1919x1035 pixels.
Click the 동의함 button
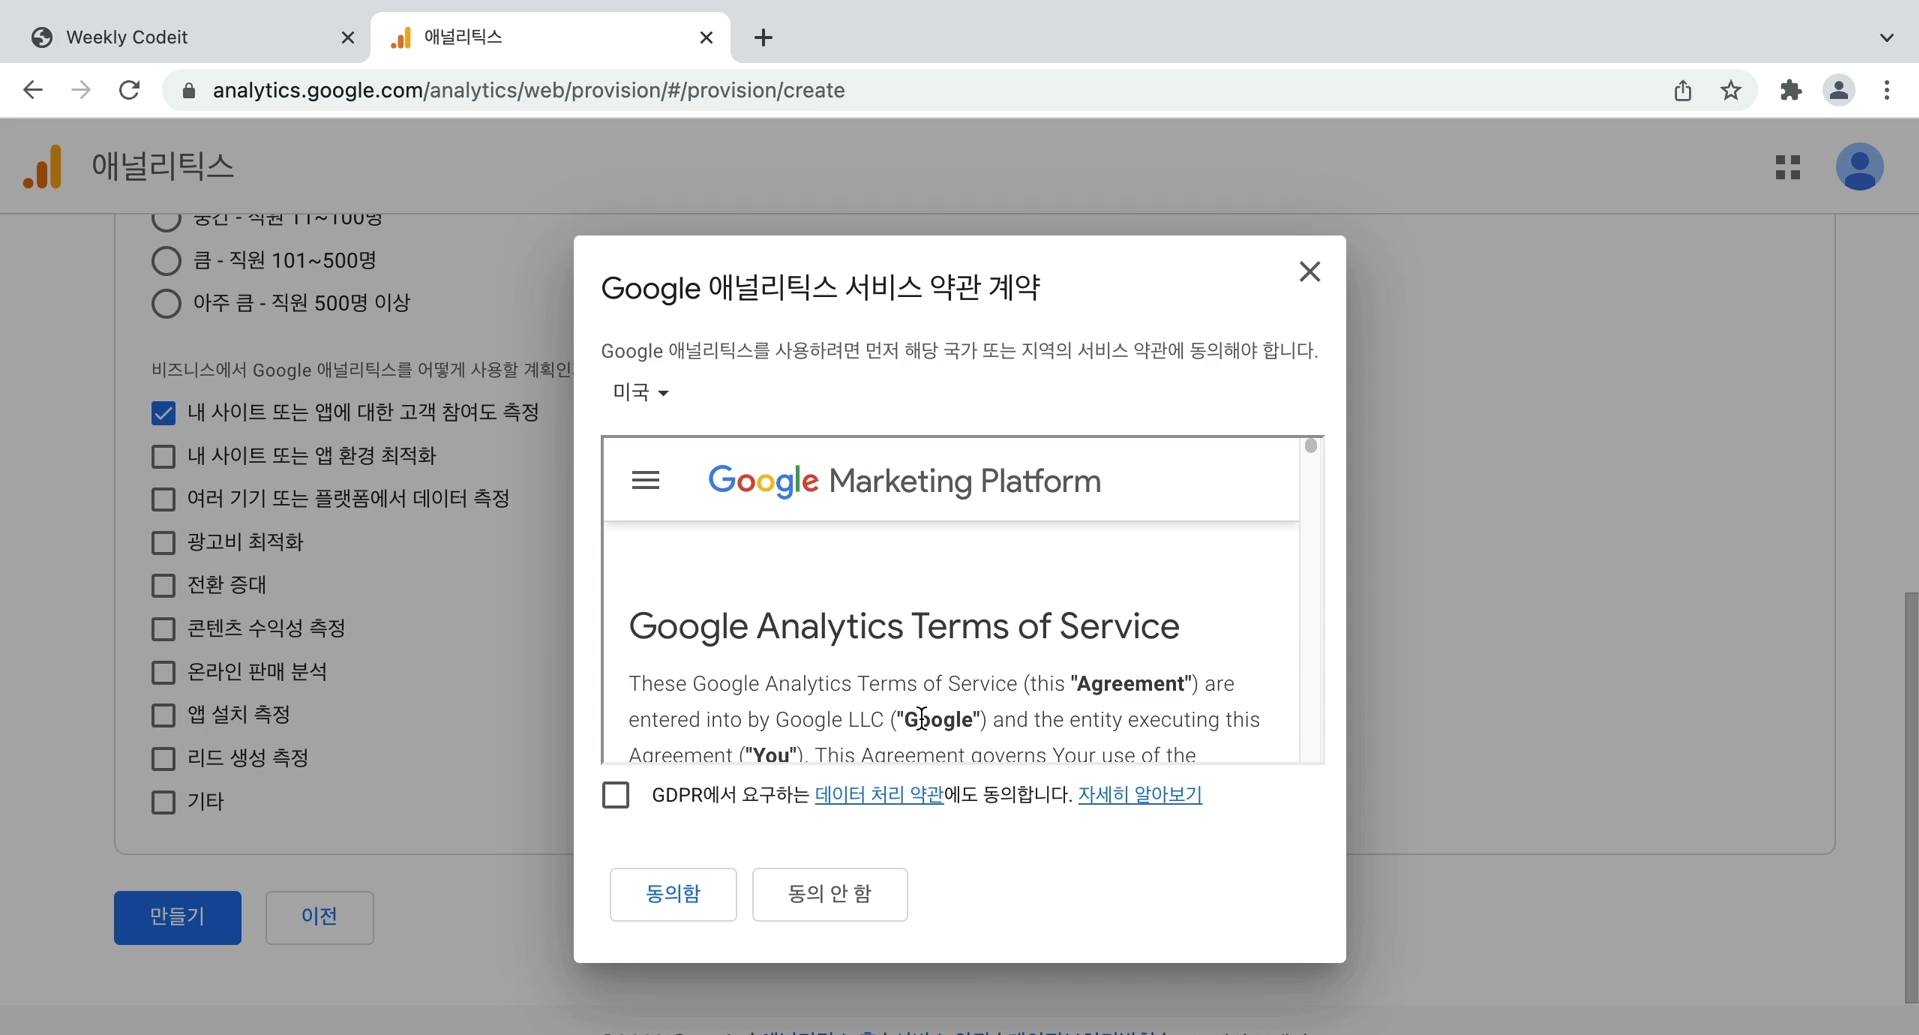point(673,894)
